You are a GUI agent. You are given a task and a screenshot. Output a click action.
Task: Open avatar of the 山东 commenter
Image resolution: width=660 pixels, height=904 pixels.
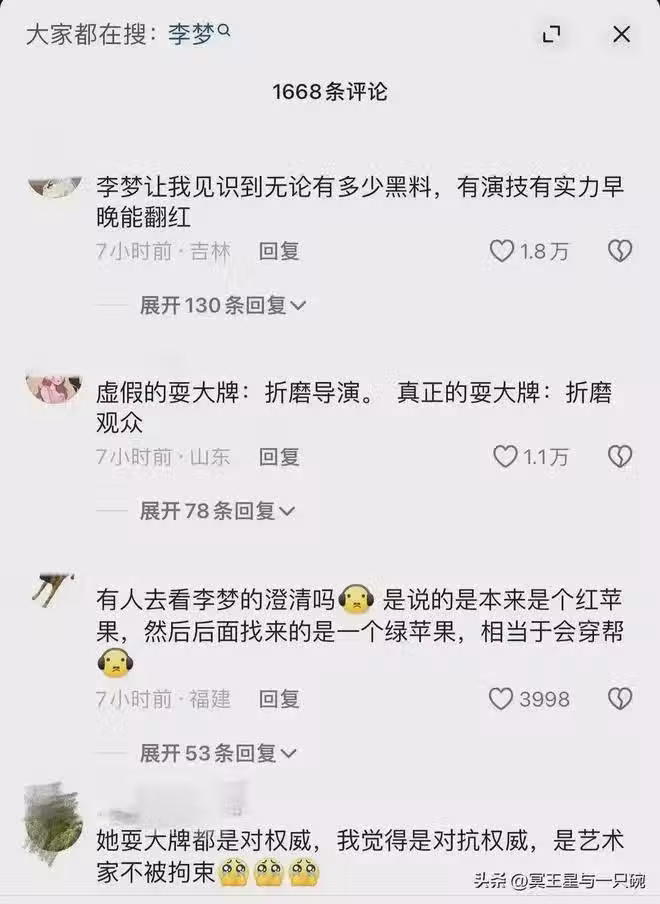(54, 387)
